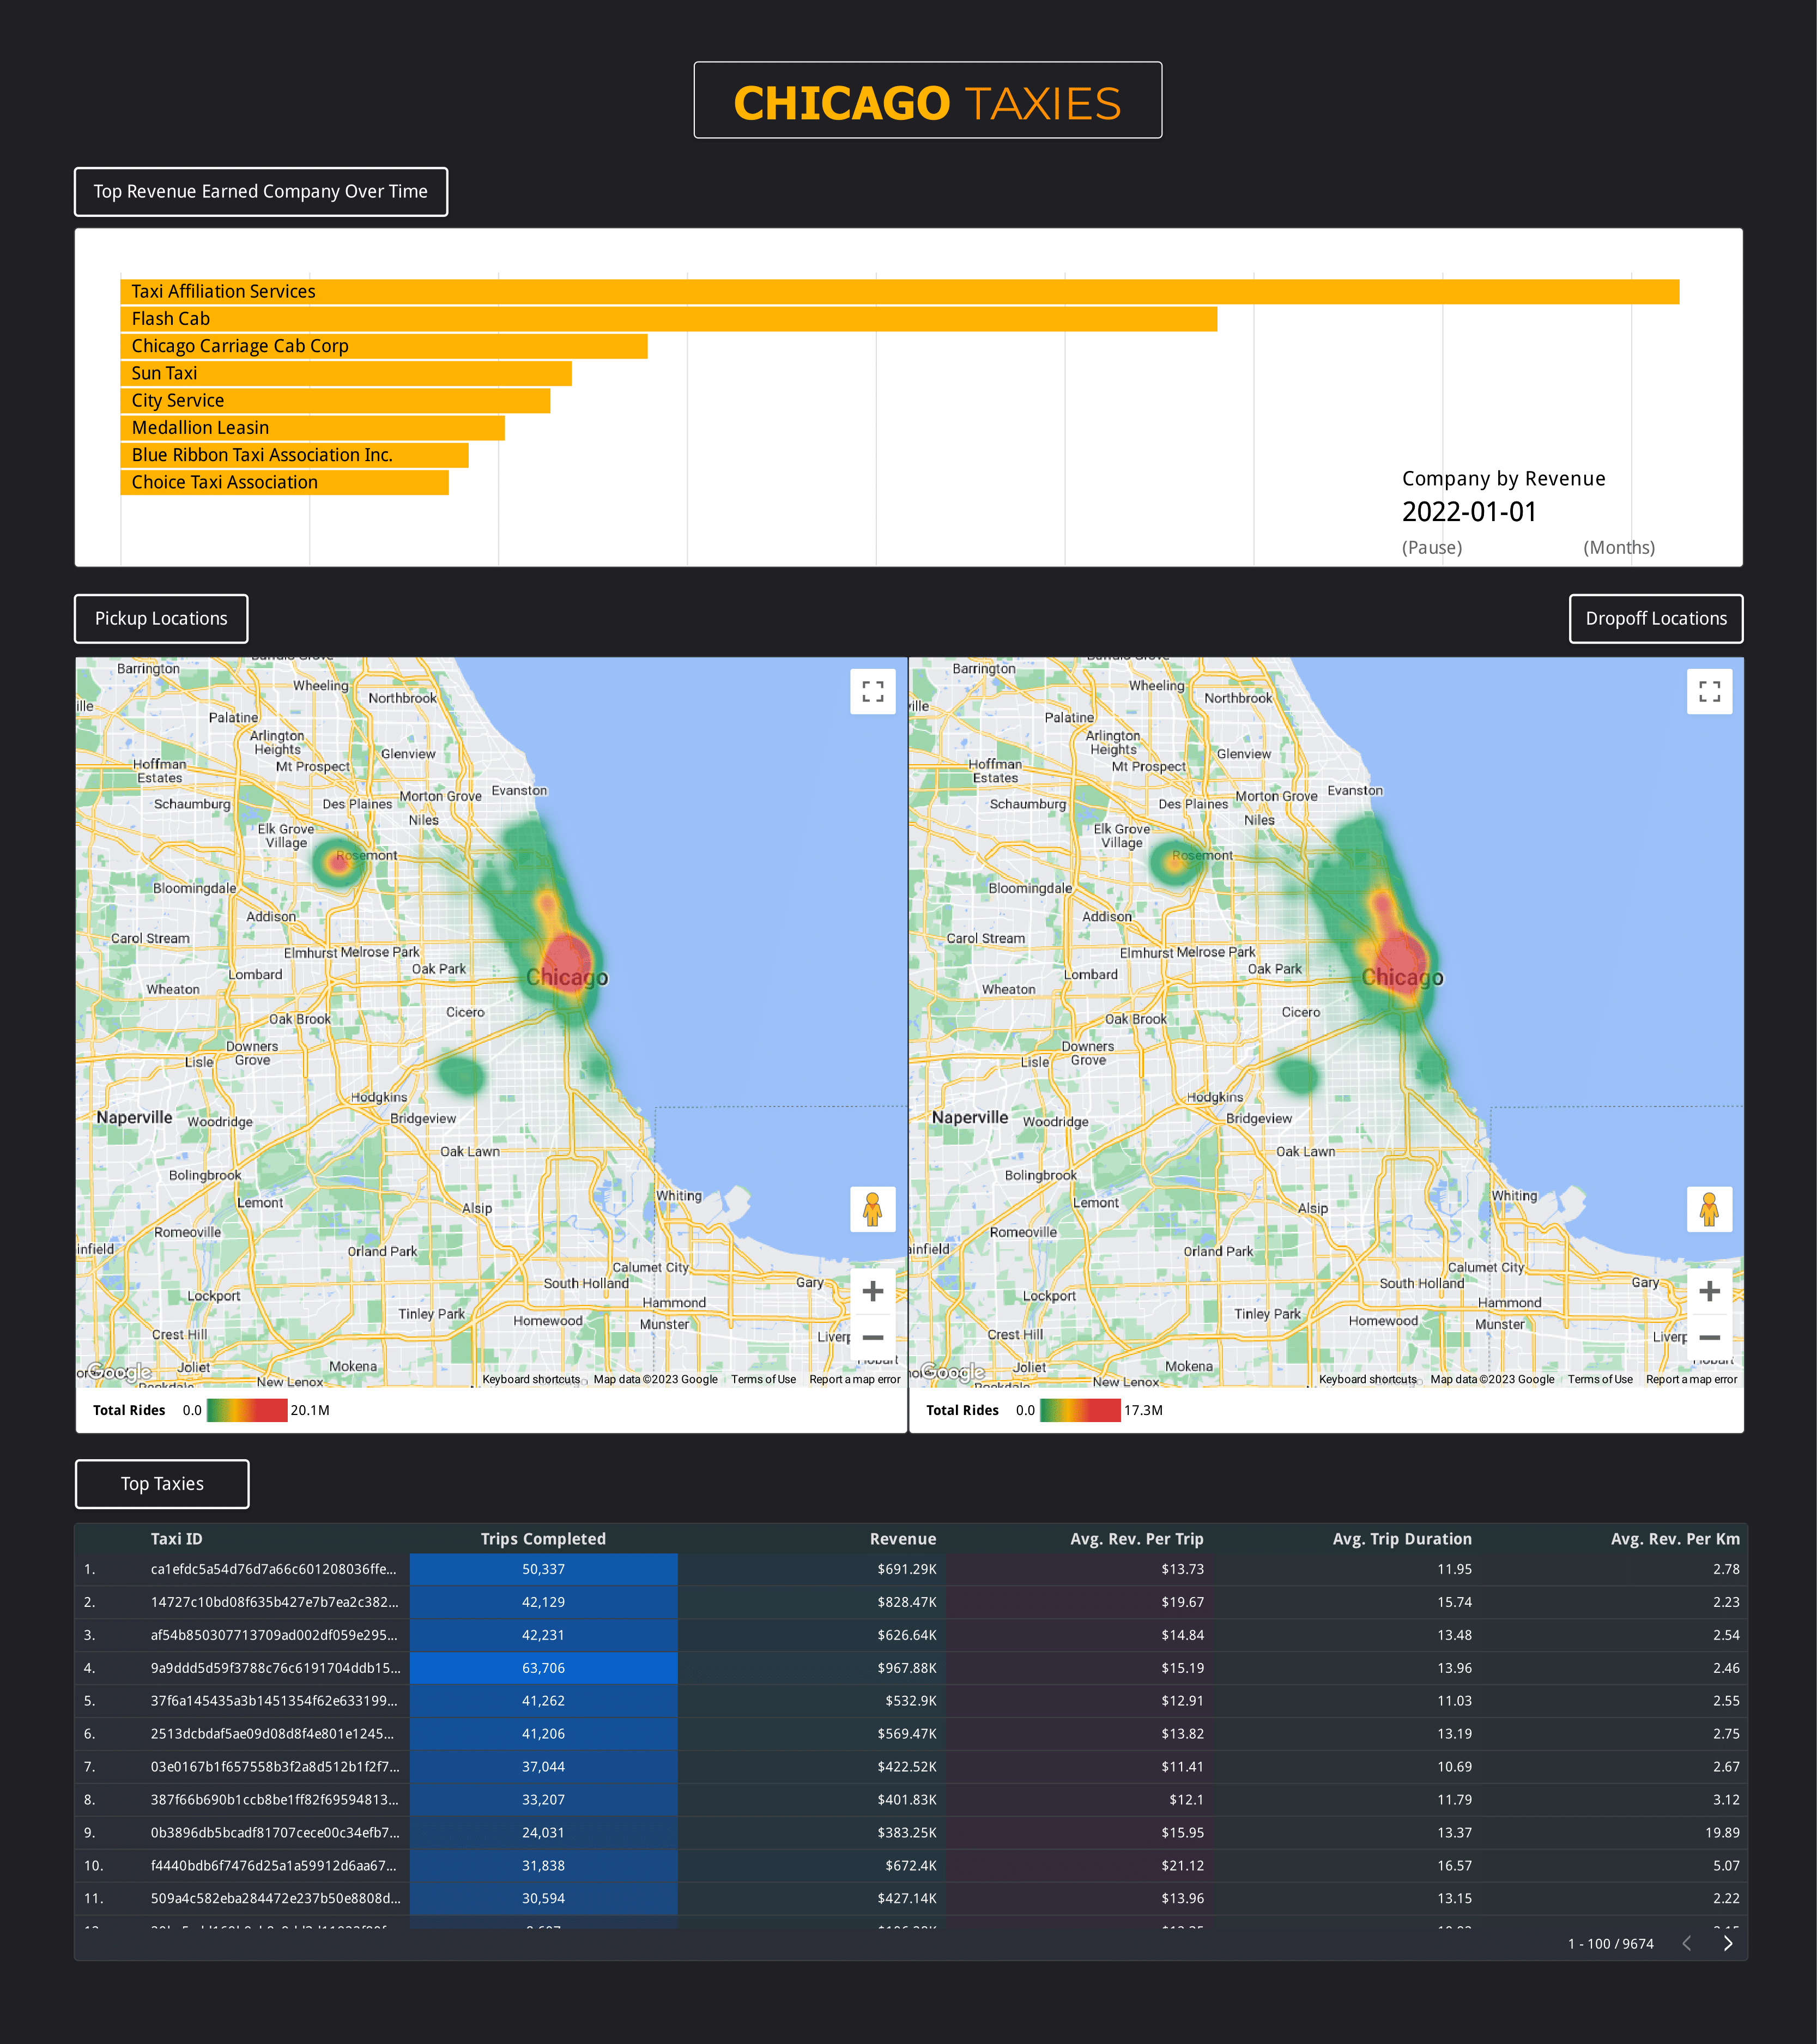Click trips completed cell 63,706

543,1668
